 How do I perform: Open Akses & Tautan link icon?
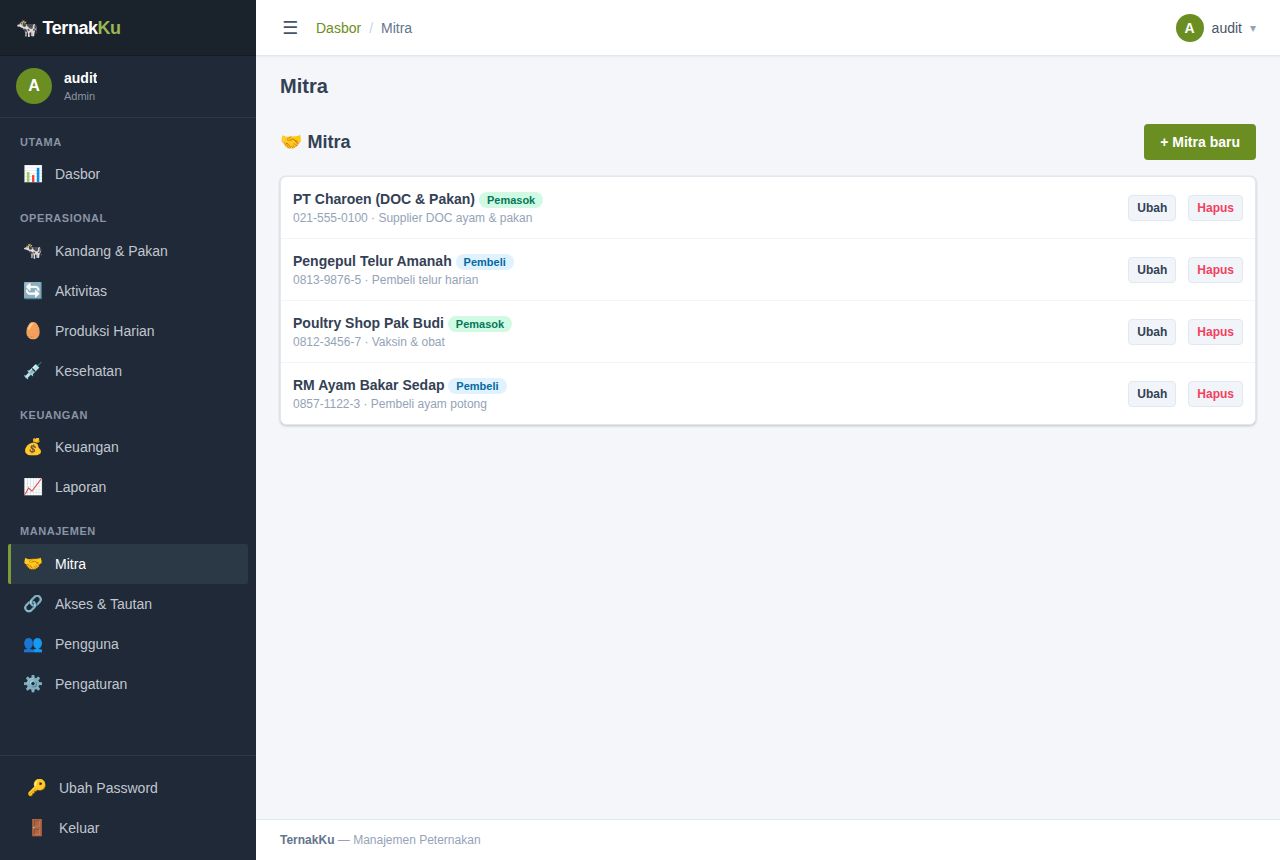(x=33, y=604)
